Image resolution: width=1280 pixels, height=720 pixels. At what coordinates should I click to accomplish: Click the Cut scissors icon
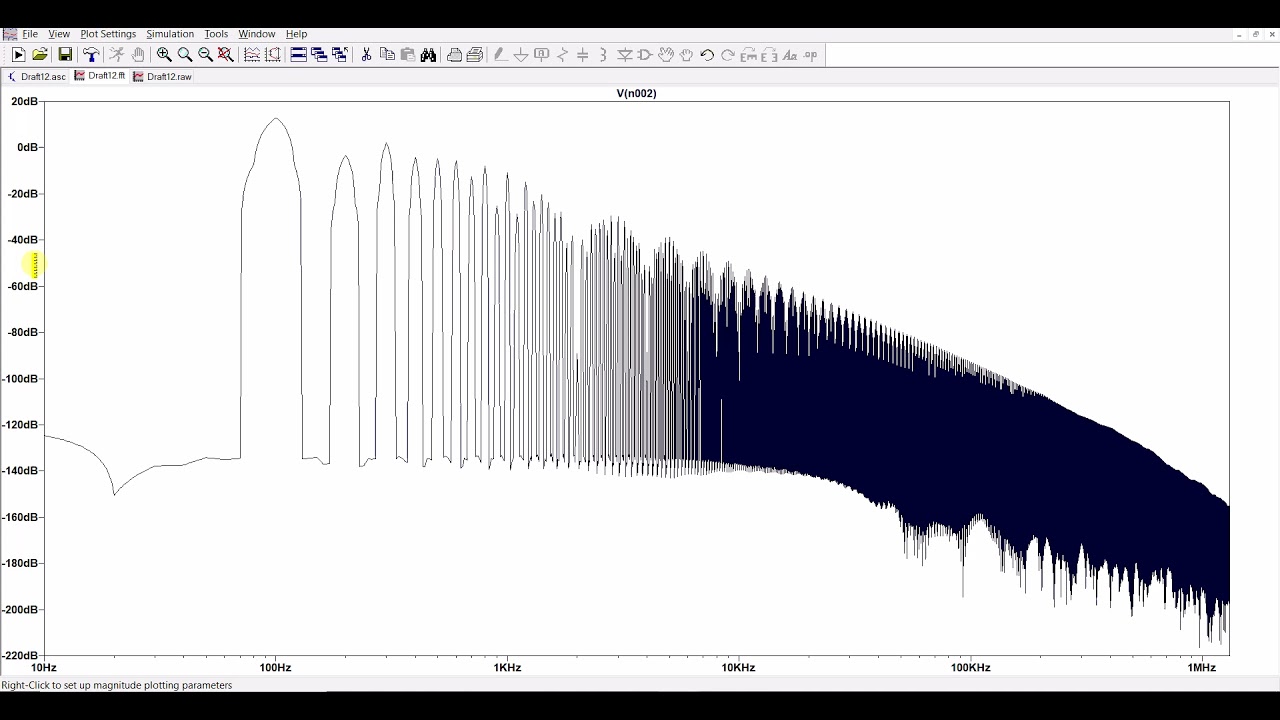point(366,55)
